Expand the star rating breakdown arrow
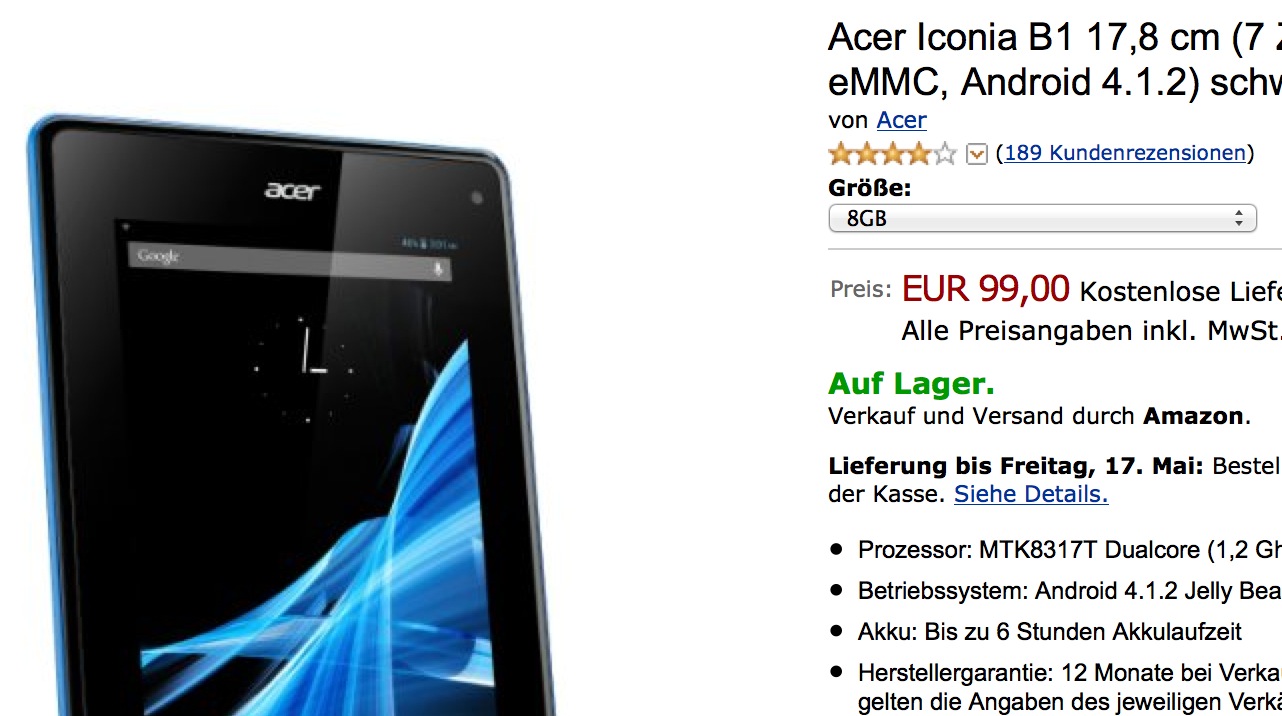The image size is (1282, 716). (x=977, y=154)
